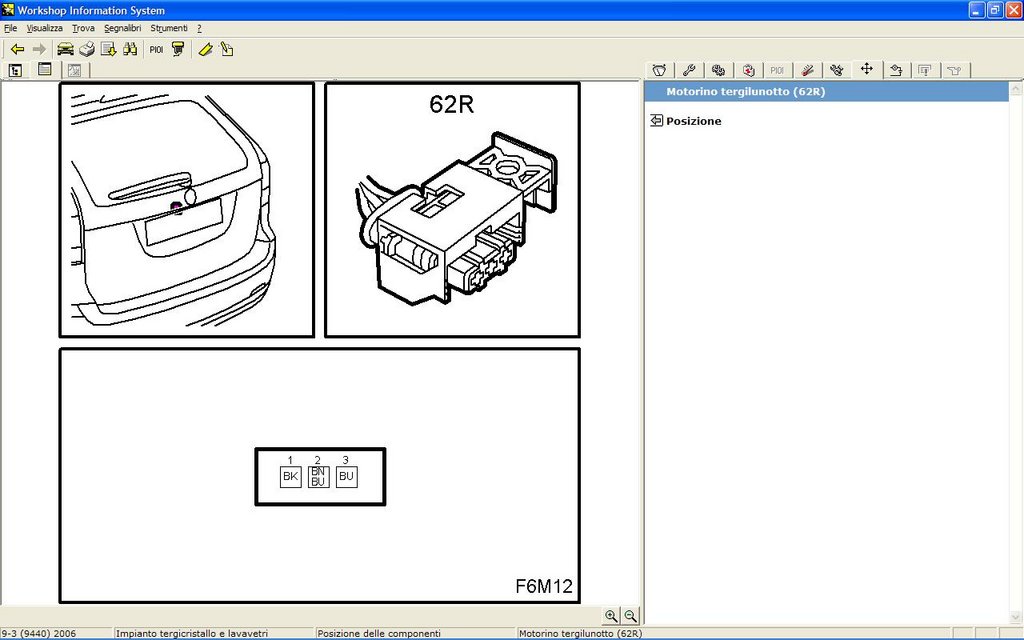The image size is (1024, 640).
Task: Restore down the Workshop Information System window
Action: (995, 10)
